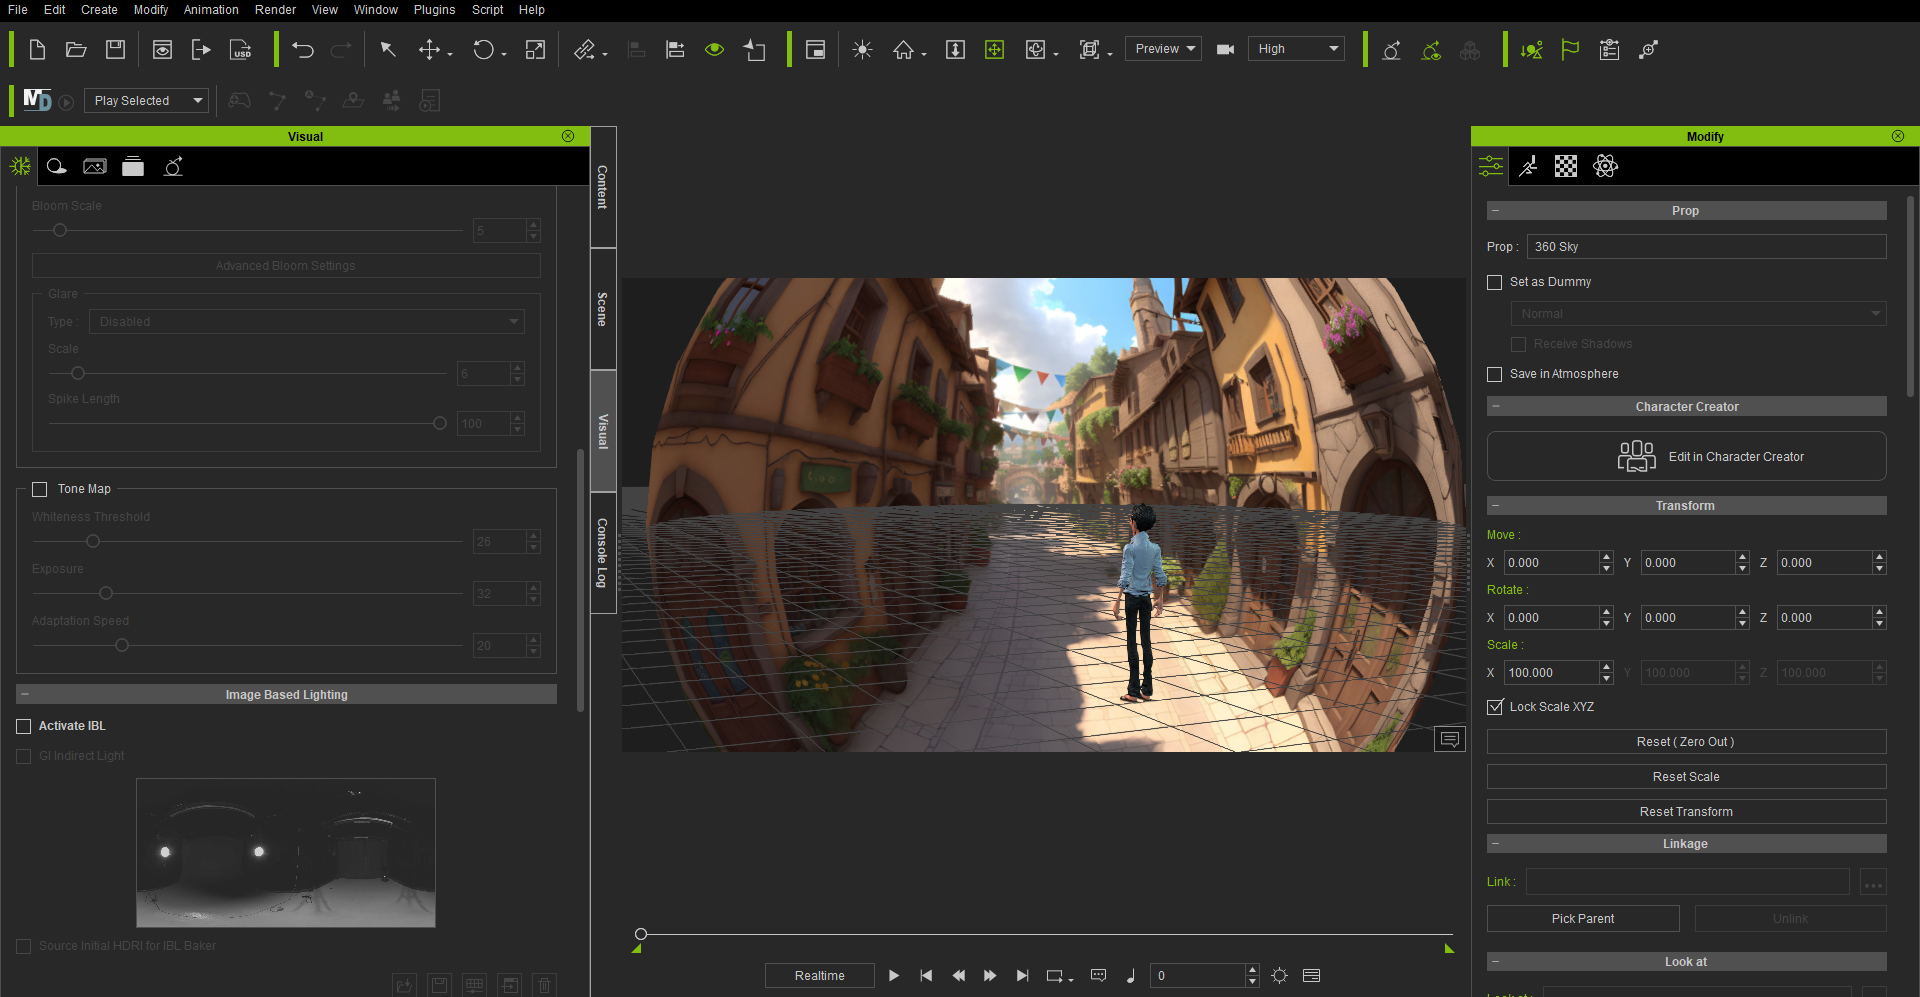Activate the Move object tool
Viewport: 1920px width, 997px height.
[x=430, y=49]
